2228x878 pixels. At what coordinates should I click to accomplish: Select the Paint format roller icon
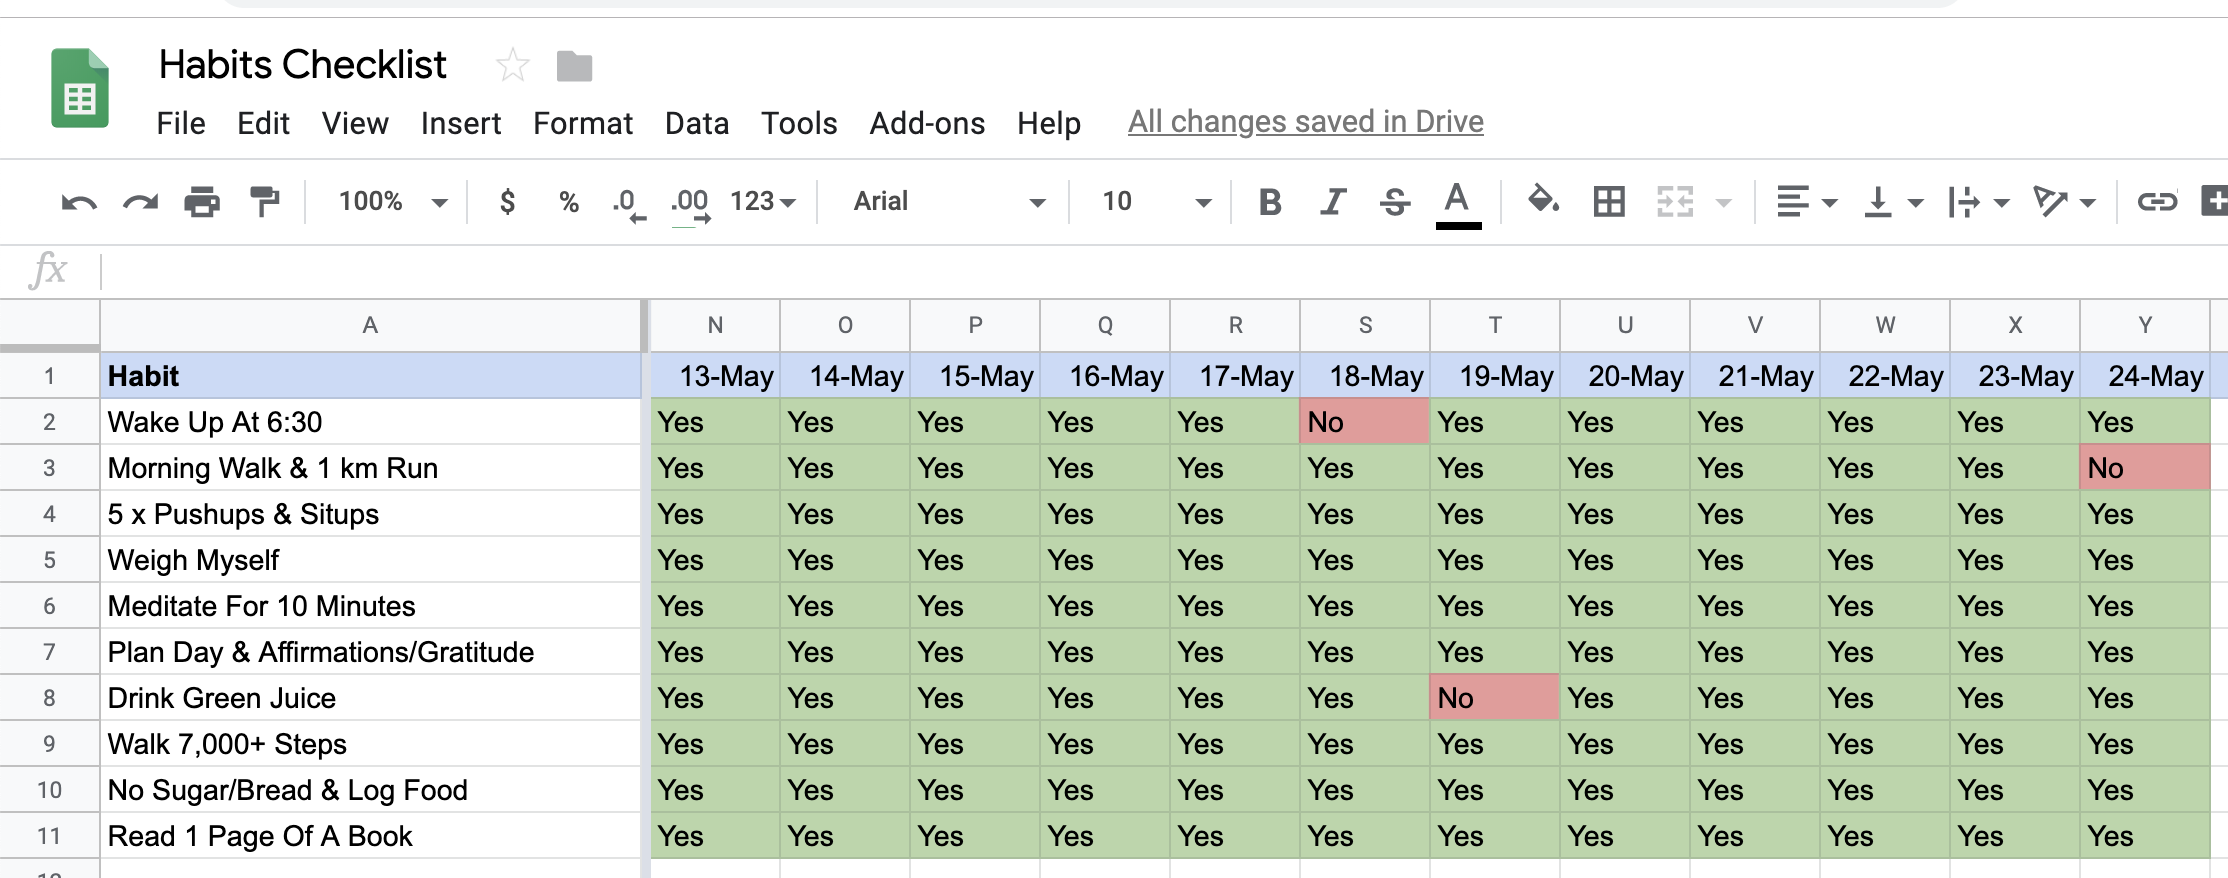click(265, 202)
